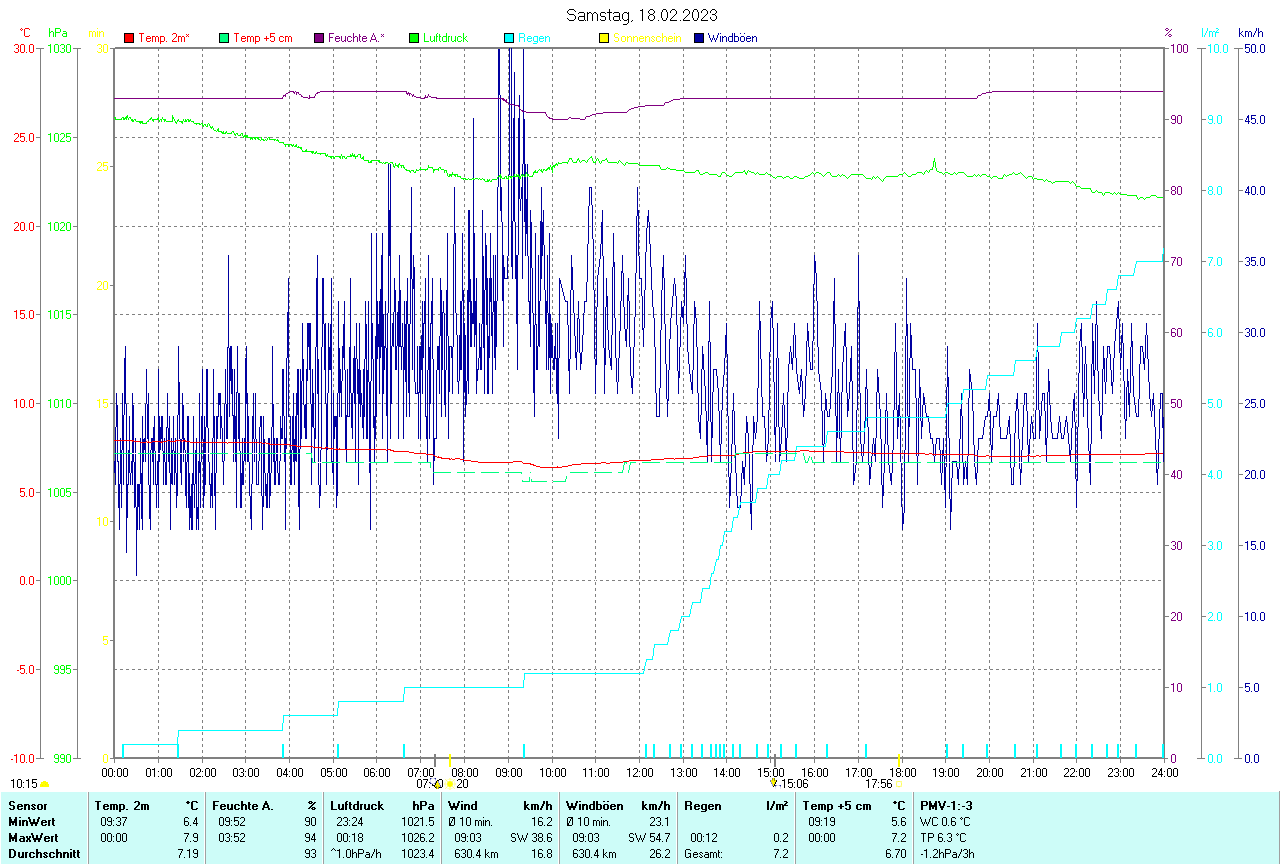Click the '10:15' sunshine duration value
Image resolution: width=1280 pixels, height=864 pixels.
[24, 784]
